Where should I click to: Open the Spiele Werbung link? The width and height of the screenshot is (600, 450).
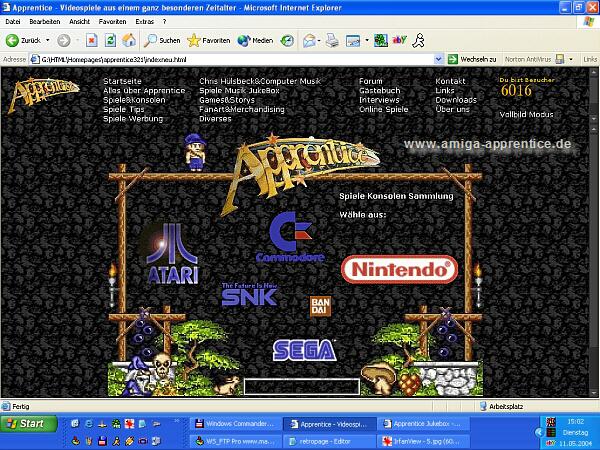point(133,119)
